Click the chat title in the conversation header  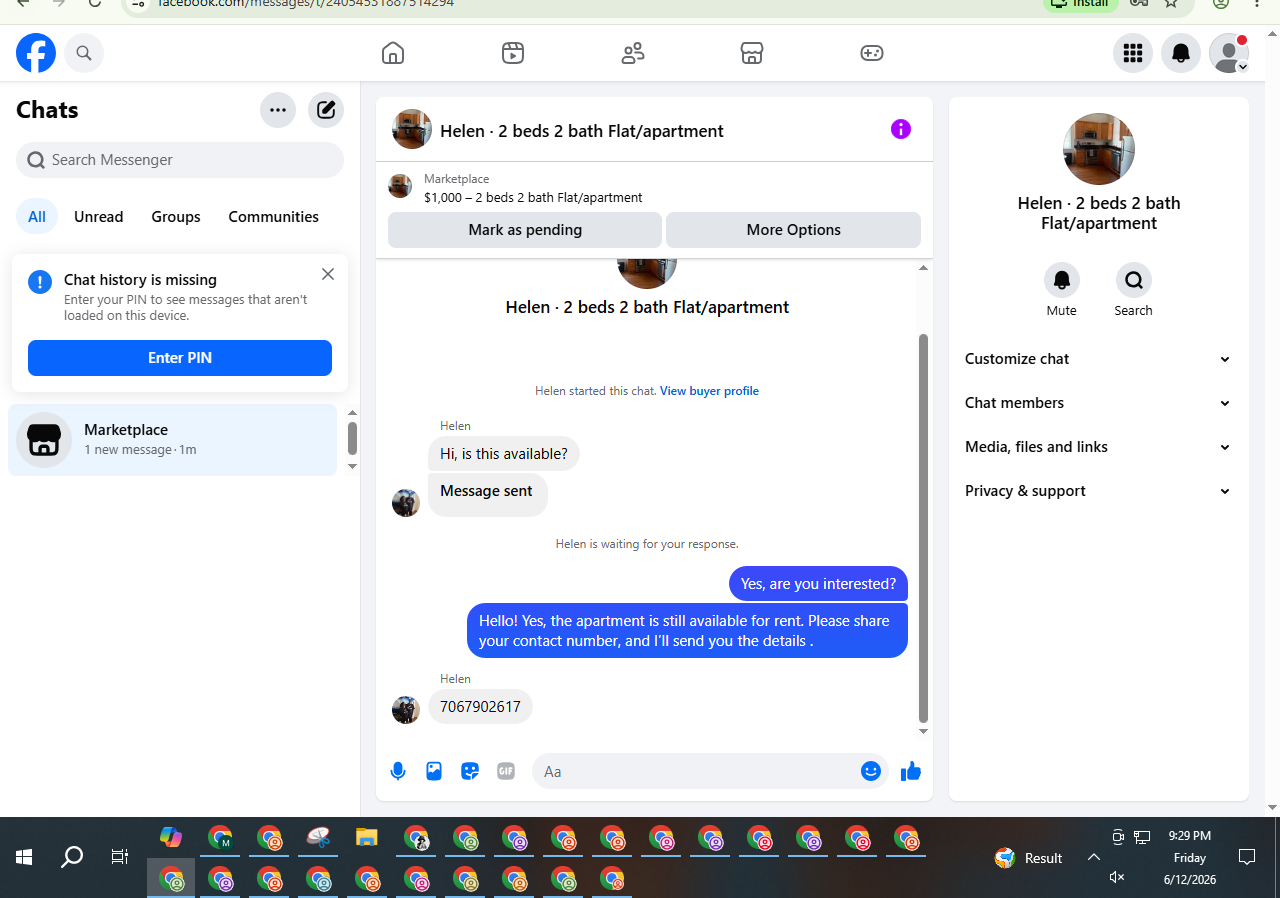pos(582,131)
